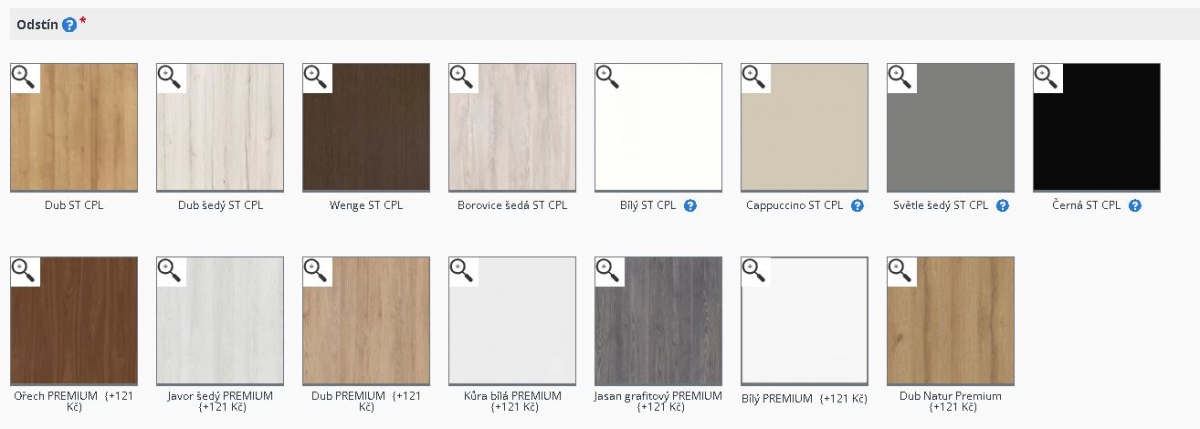Enlarge the Ořech PREMIUM sample via magnifier

pyautogui.click(x=24, y=270)
